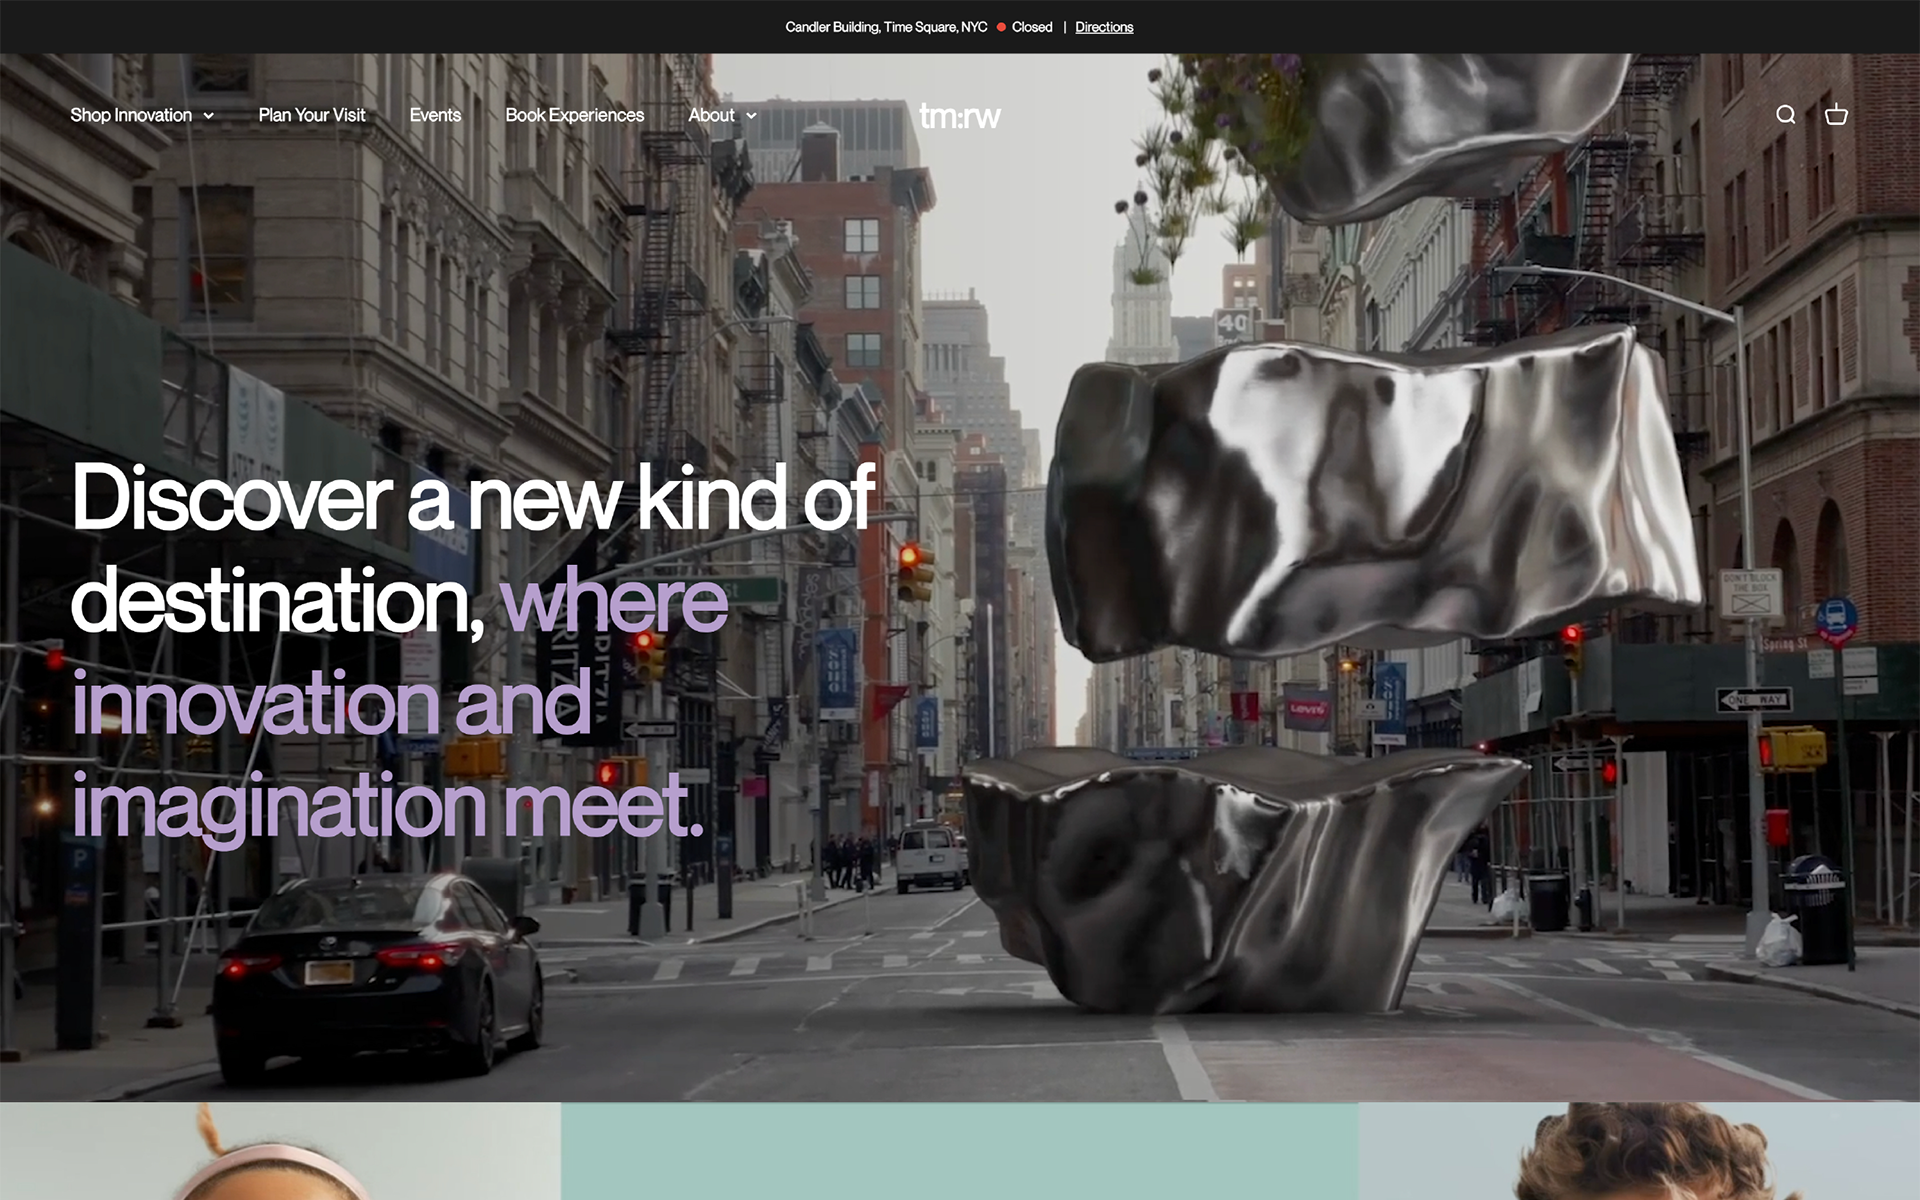The height and width of the screenshot is (1200, 1920).
Task: Click the purple 'imagination meet.' text
Action: [x=387, y=805]
